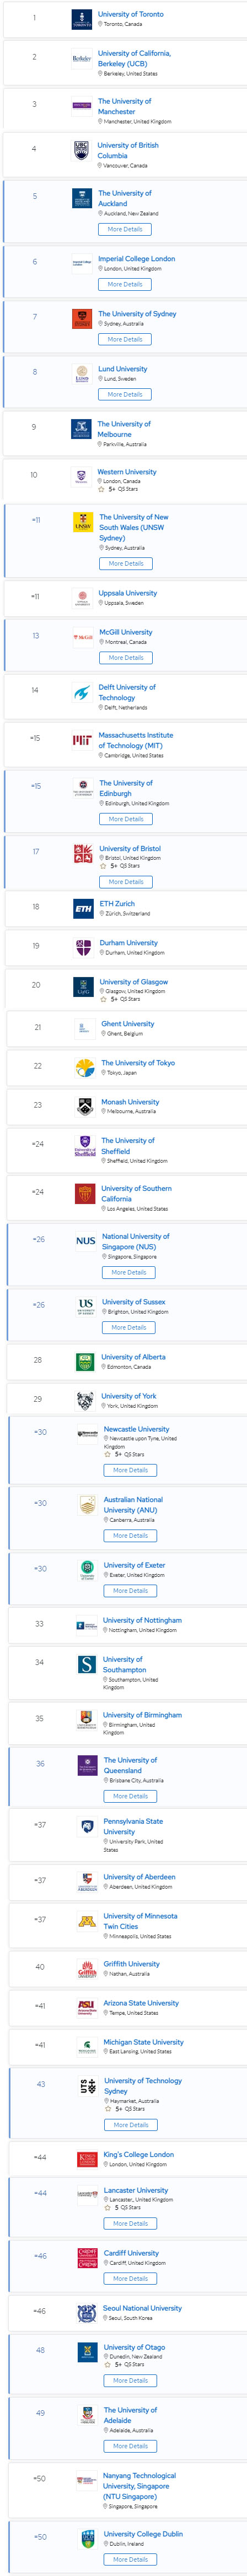The height and width of the screenshot is (2576, 247).
Task: Click the NUS logo
Action: pos(85,1241)
